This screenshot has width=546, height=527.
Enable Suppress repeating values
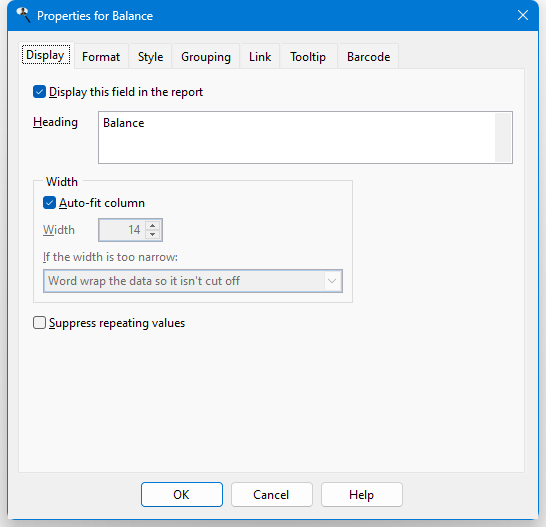(39, 323)
